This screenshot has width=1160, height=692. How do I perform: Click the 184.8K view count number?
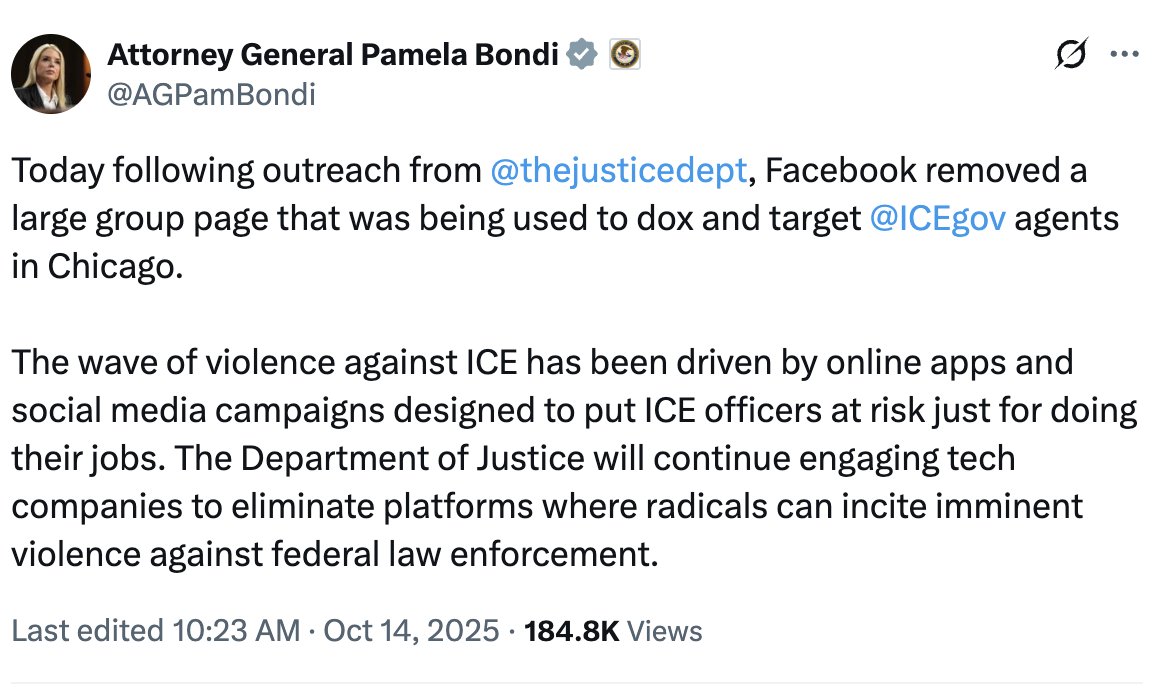(x=572, y=631)
